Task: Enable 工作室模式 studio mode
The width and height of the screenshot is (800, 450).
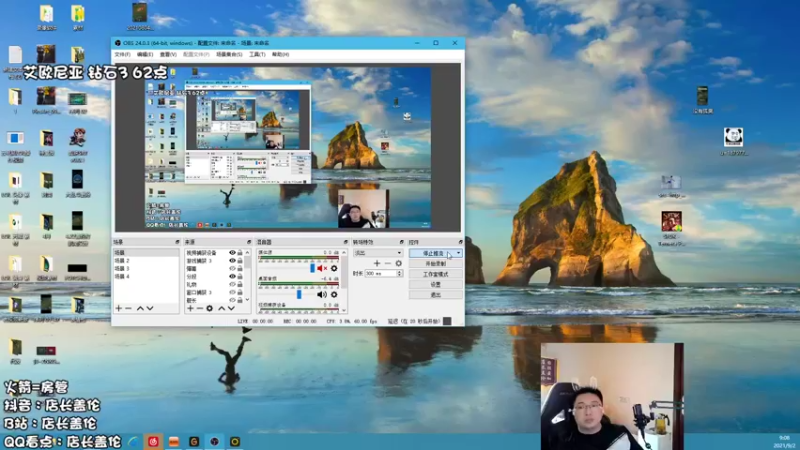Action: [x=436, y=274]
